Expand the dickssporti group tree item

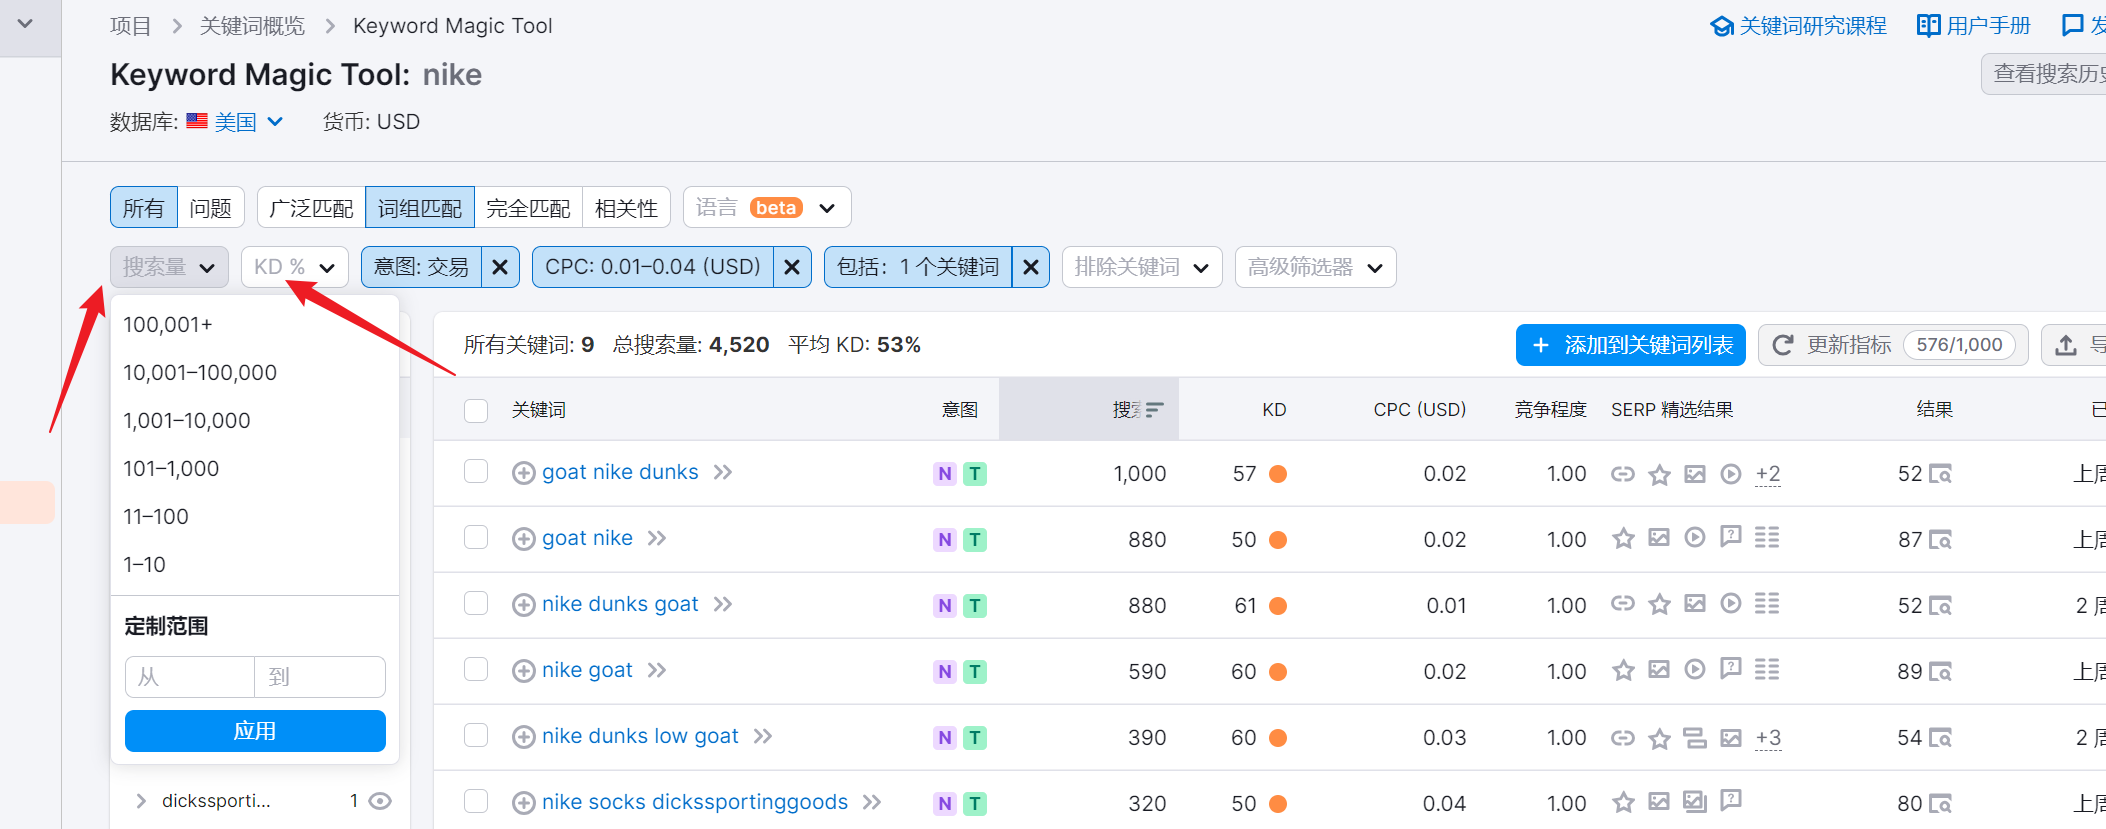tap(141, 801)
